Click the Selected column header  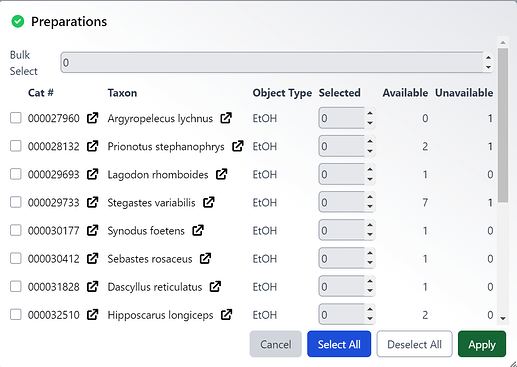[339, 93]
